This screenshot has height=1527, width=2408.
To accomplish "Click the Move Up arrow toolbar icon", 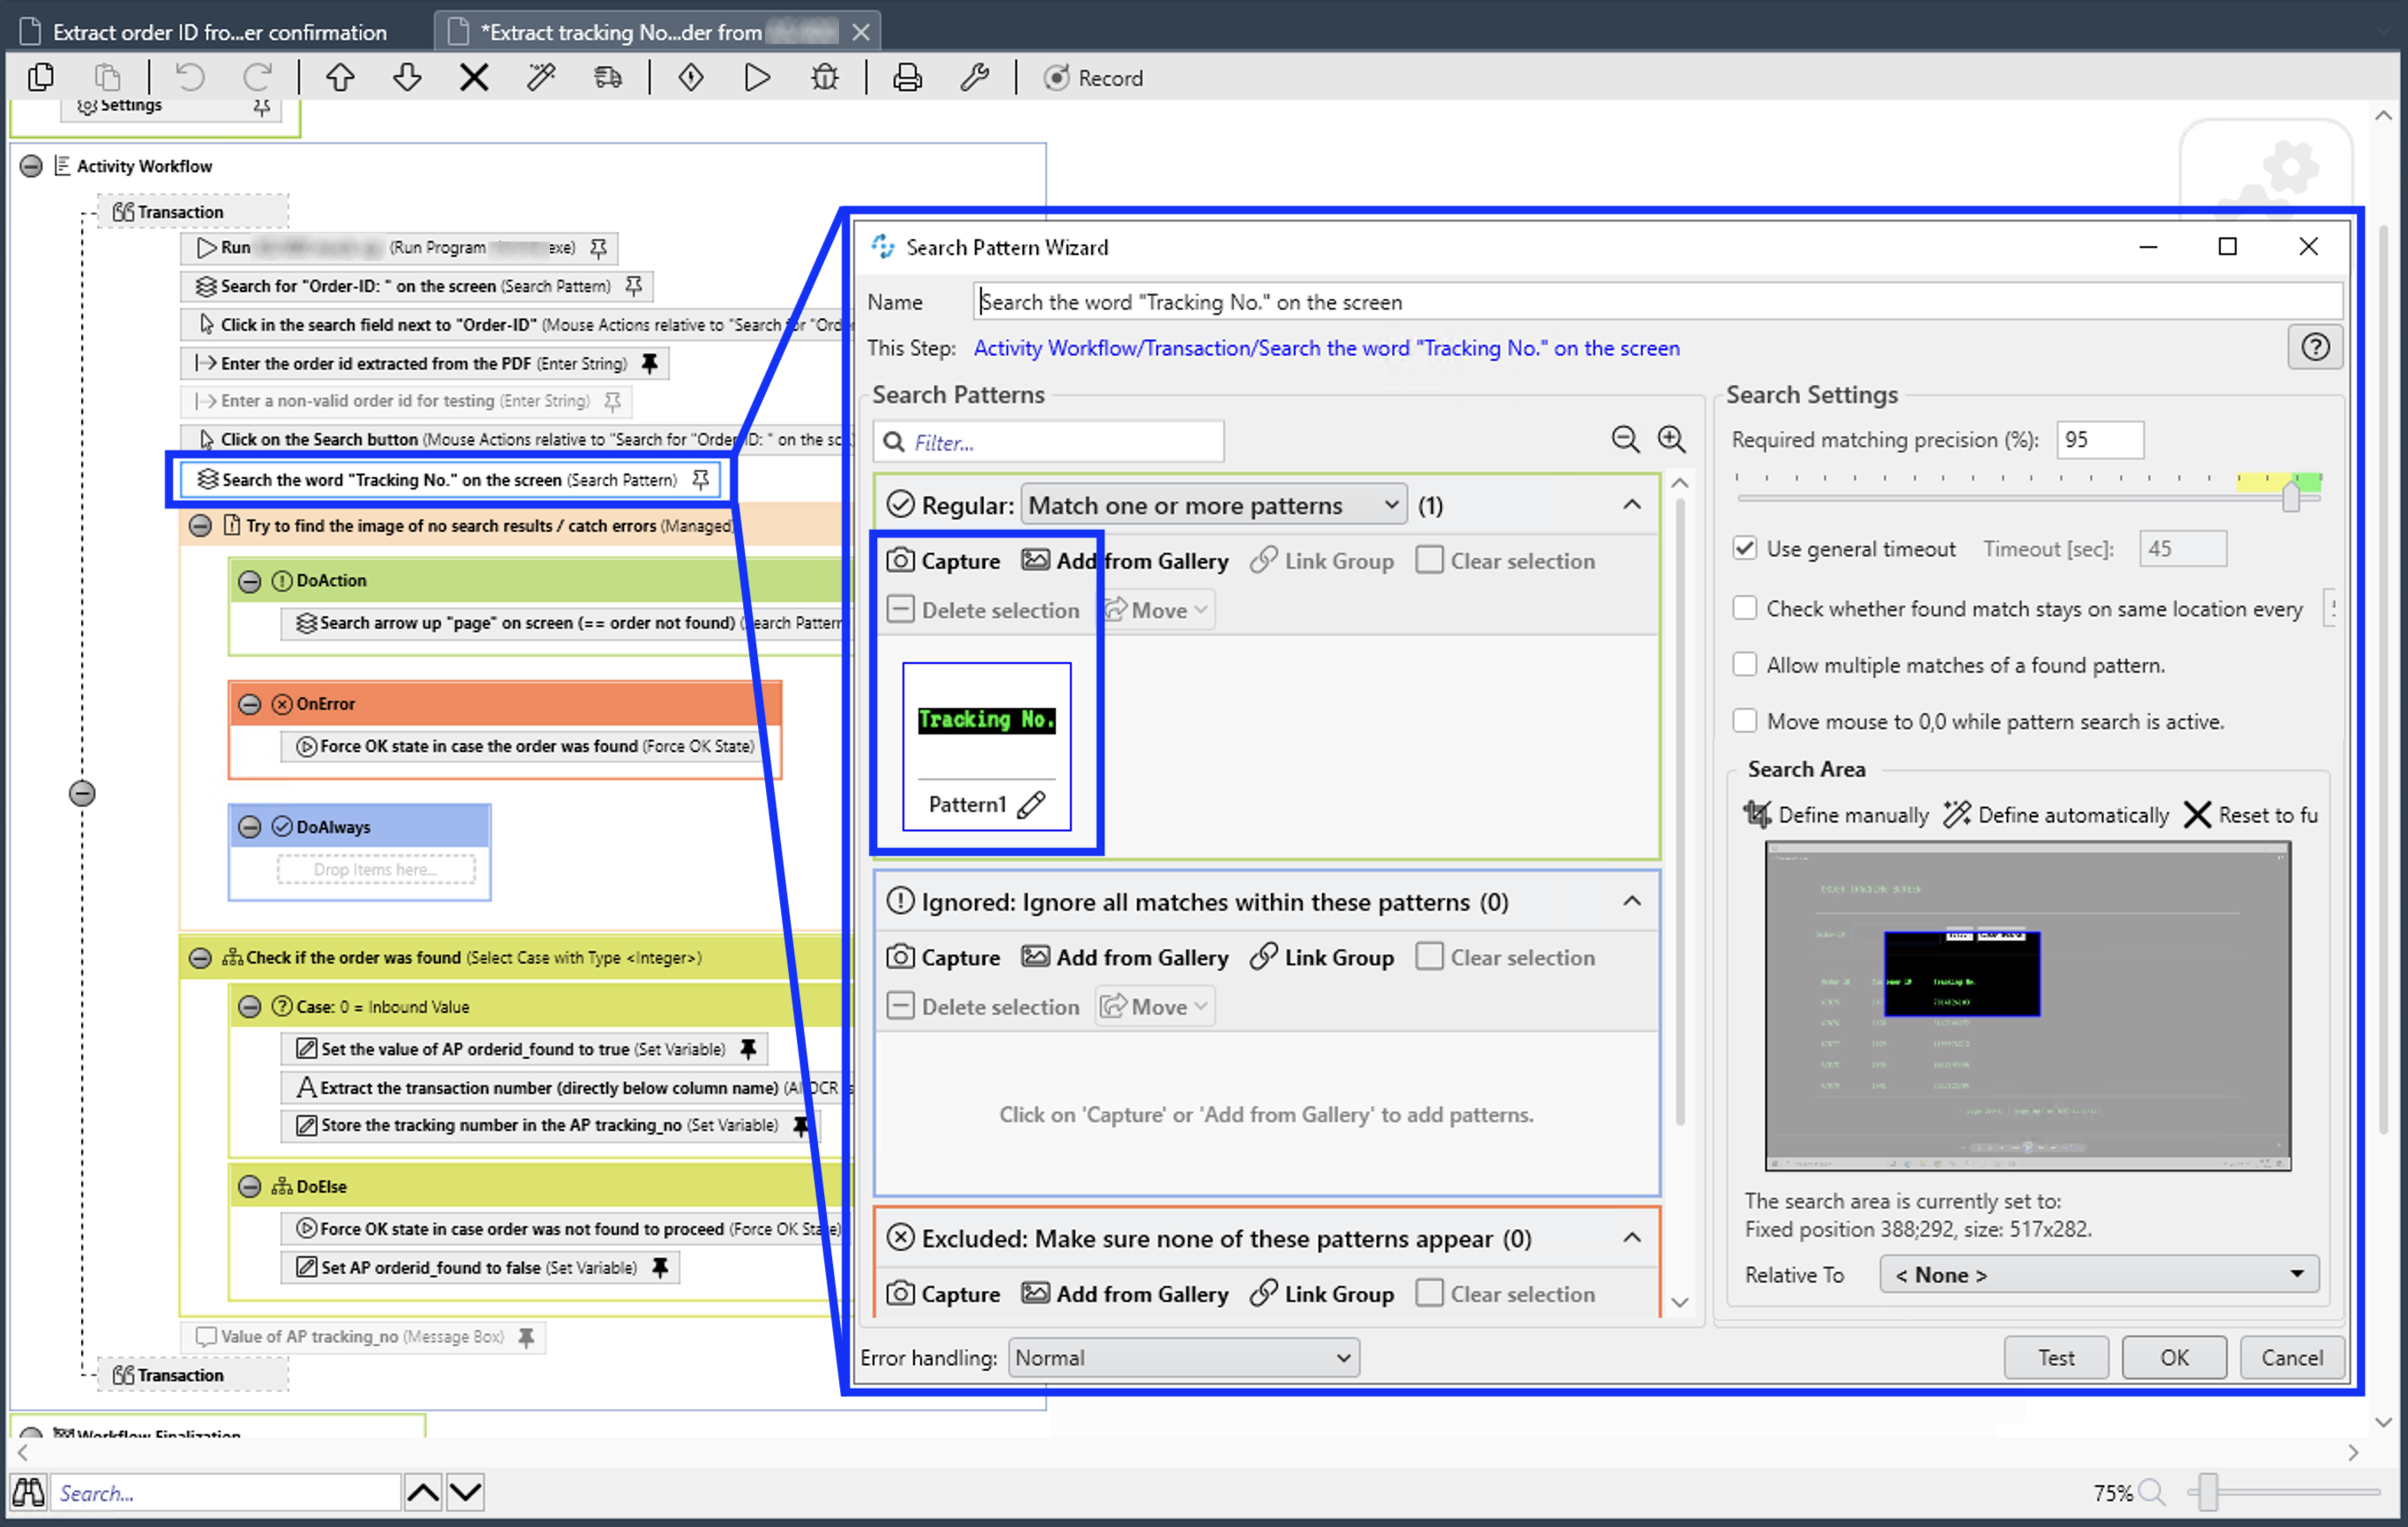I will 340,77.
